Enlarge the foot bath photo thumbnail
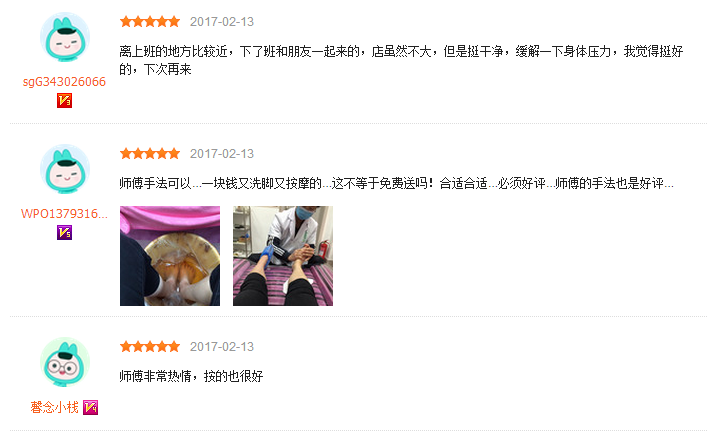The height and width of the screenshot is (441, 708). coord(170,256)
